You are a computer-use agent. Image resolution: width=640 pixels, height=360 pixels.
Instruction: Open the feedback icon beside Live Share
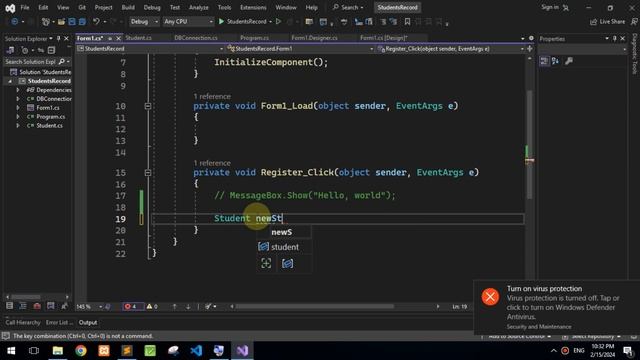click(634, 22)
